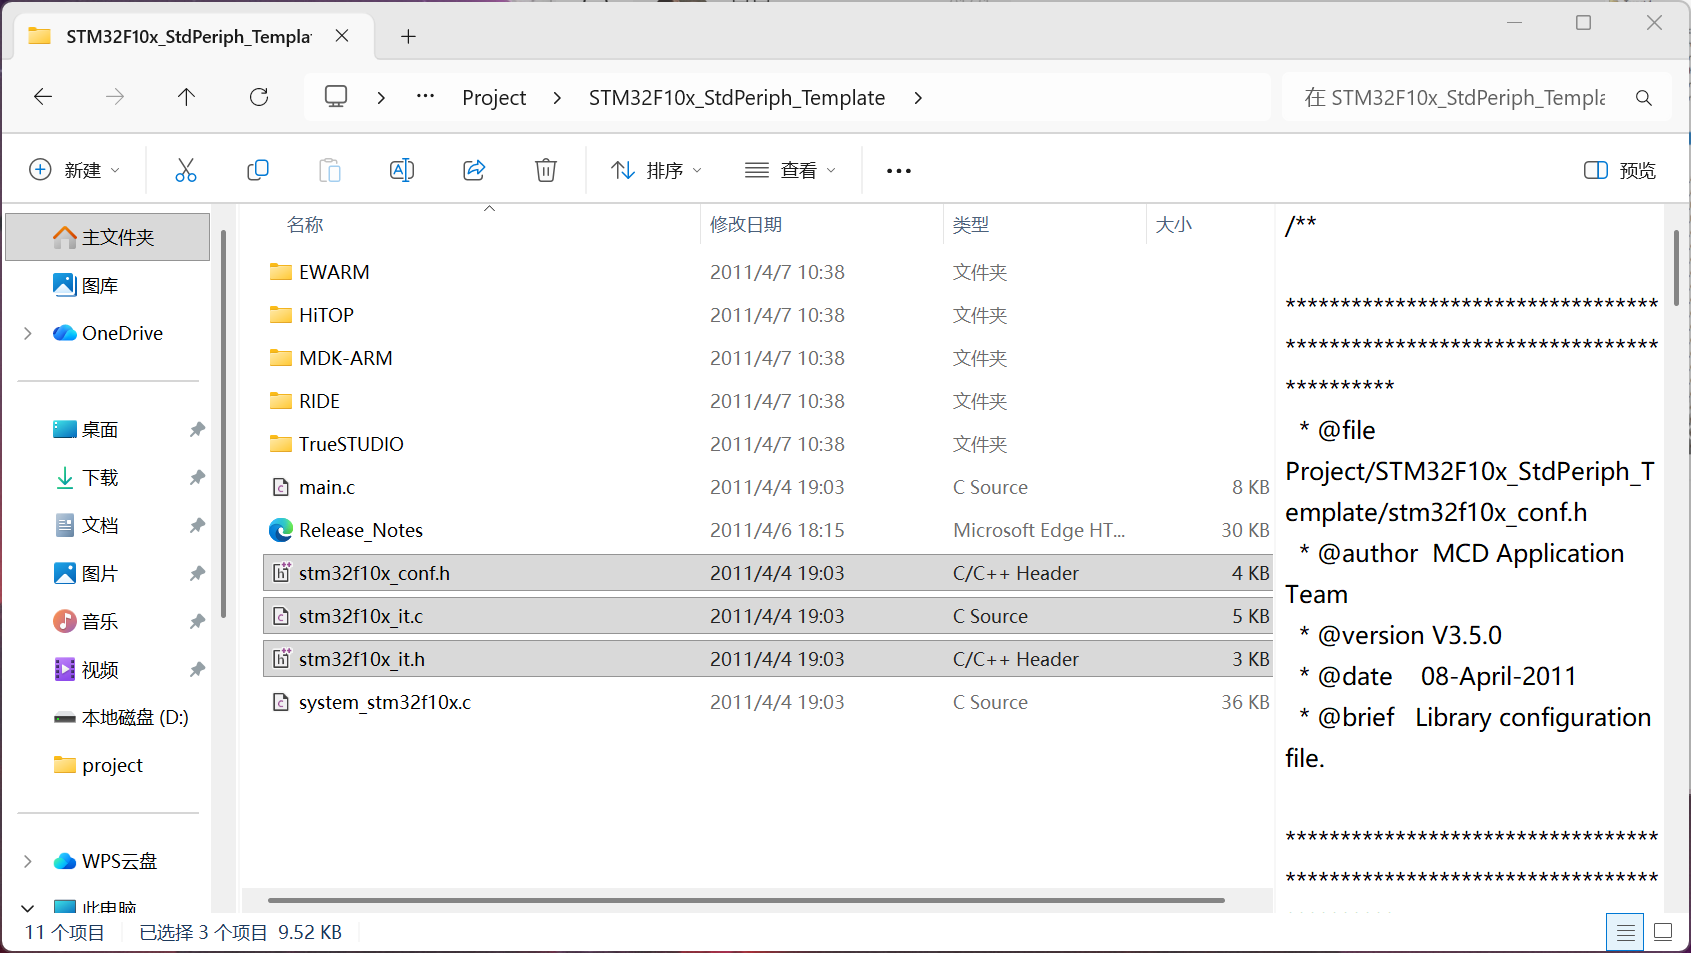Click the EWARM folder icon
1691x953 pixels.
(281, 272)
